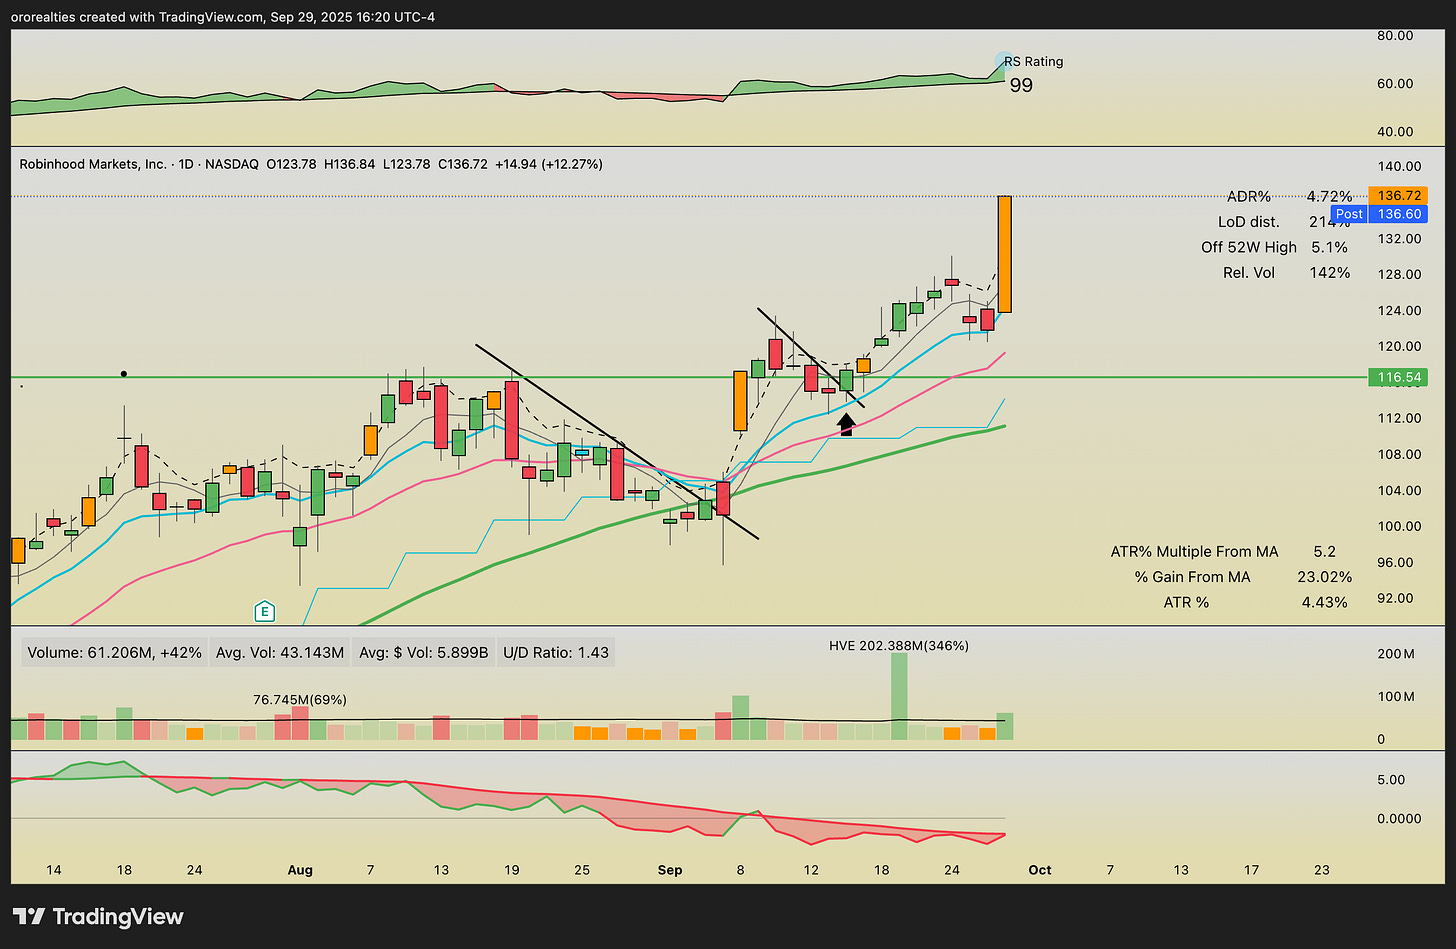Click the +14.94 (+12.27%) change value

tap(547, 164)
